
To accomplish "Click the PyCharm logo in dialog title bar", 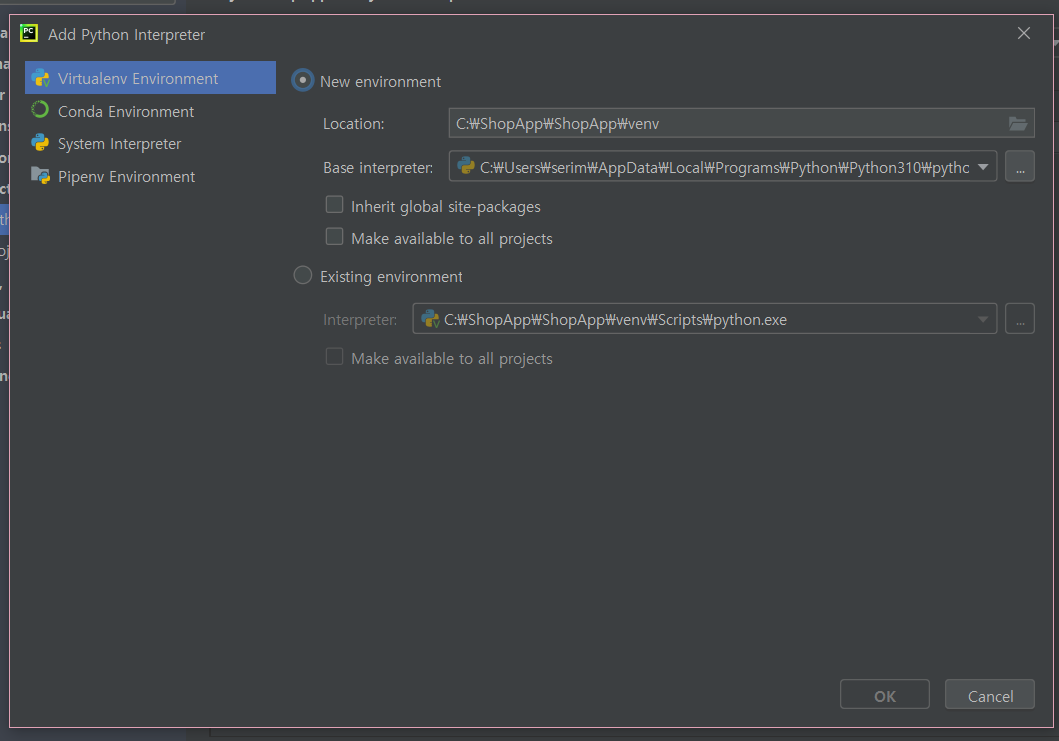I will click(28, 33).
